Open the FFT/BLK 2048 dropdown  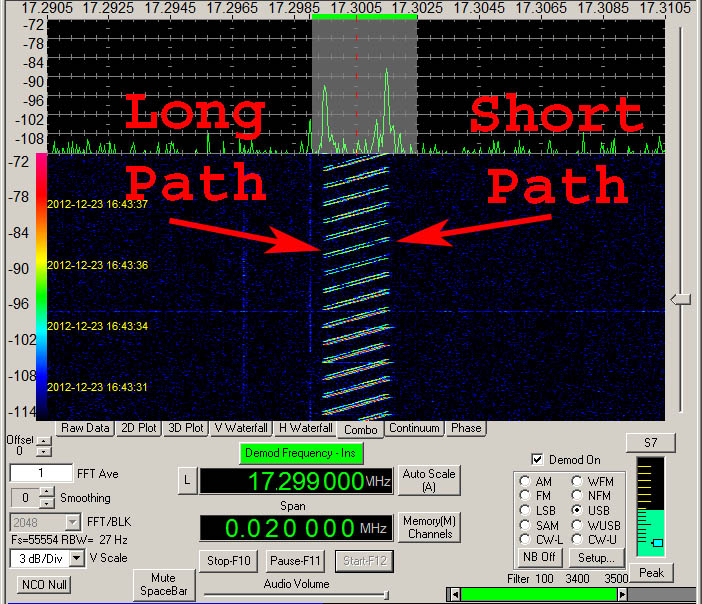[x=72, y=522]
